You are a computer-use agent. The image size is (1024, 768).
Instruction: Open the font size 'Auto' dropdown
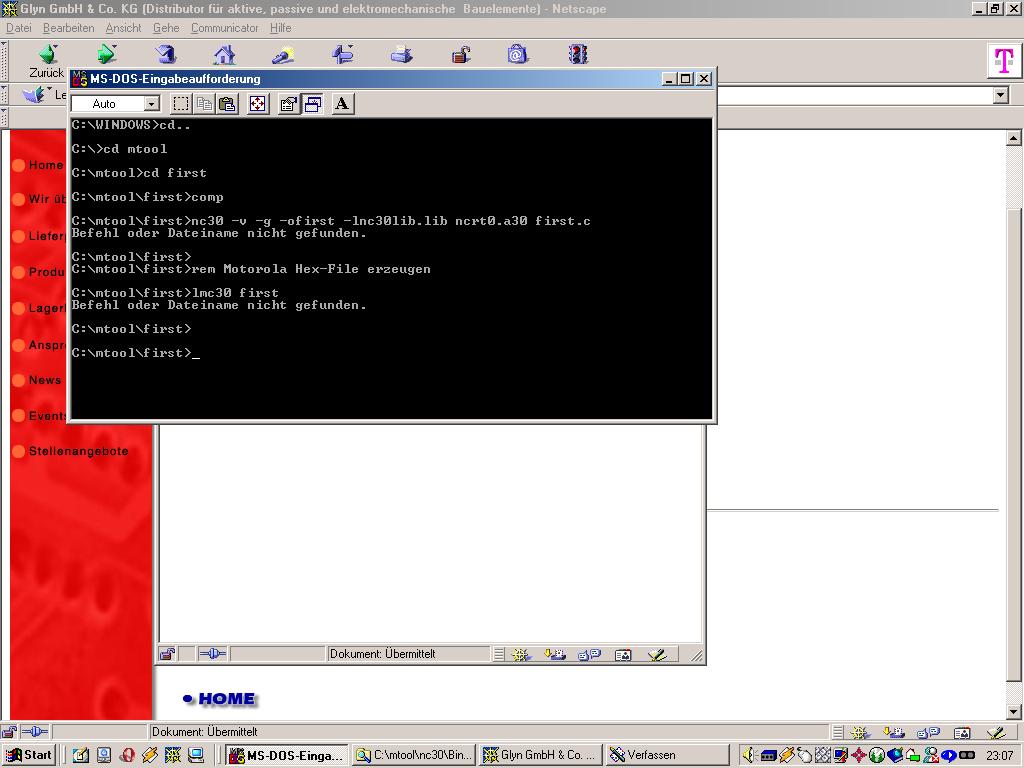point(152,104)
